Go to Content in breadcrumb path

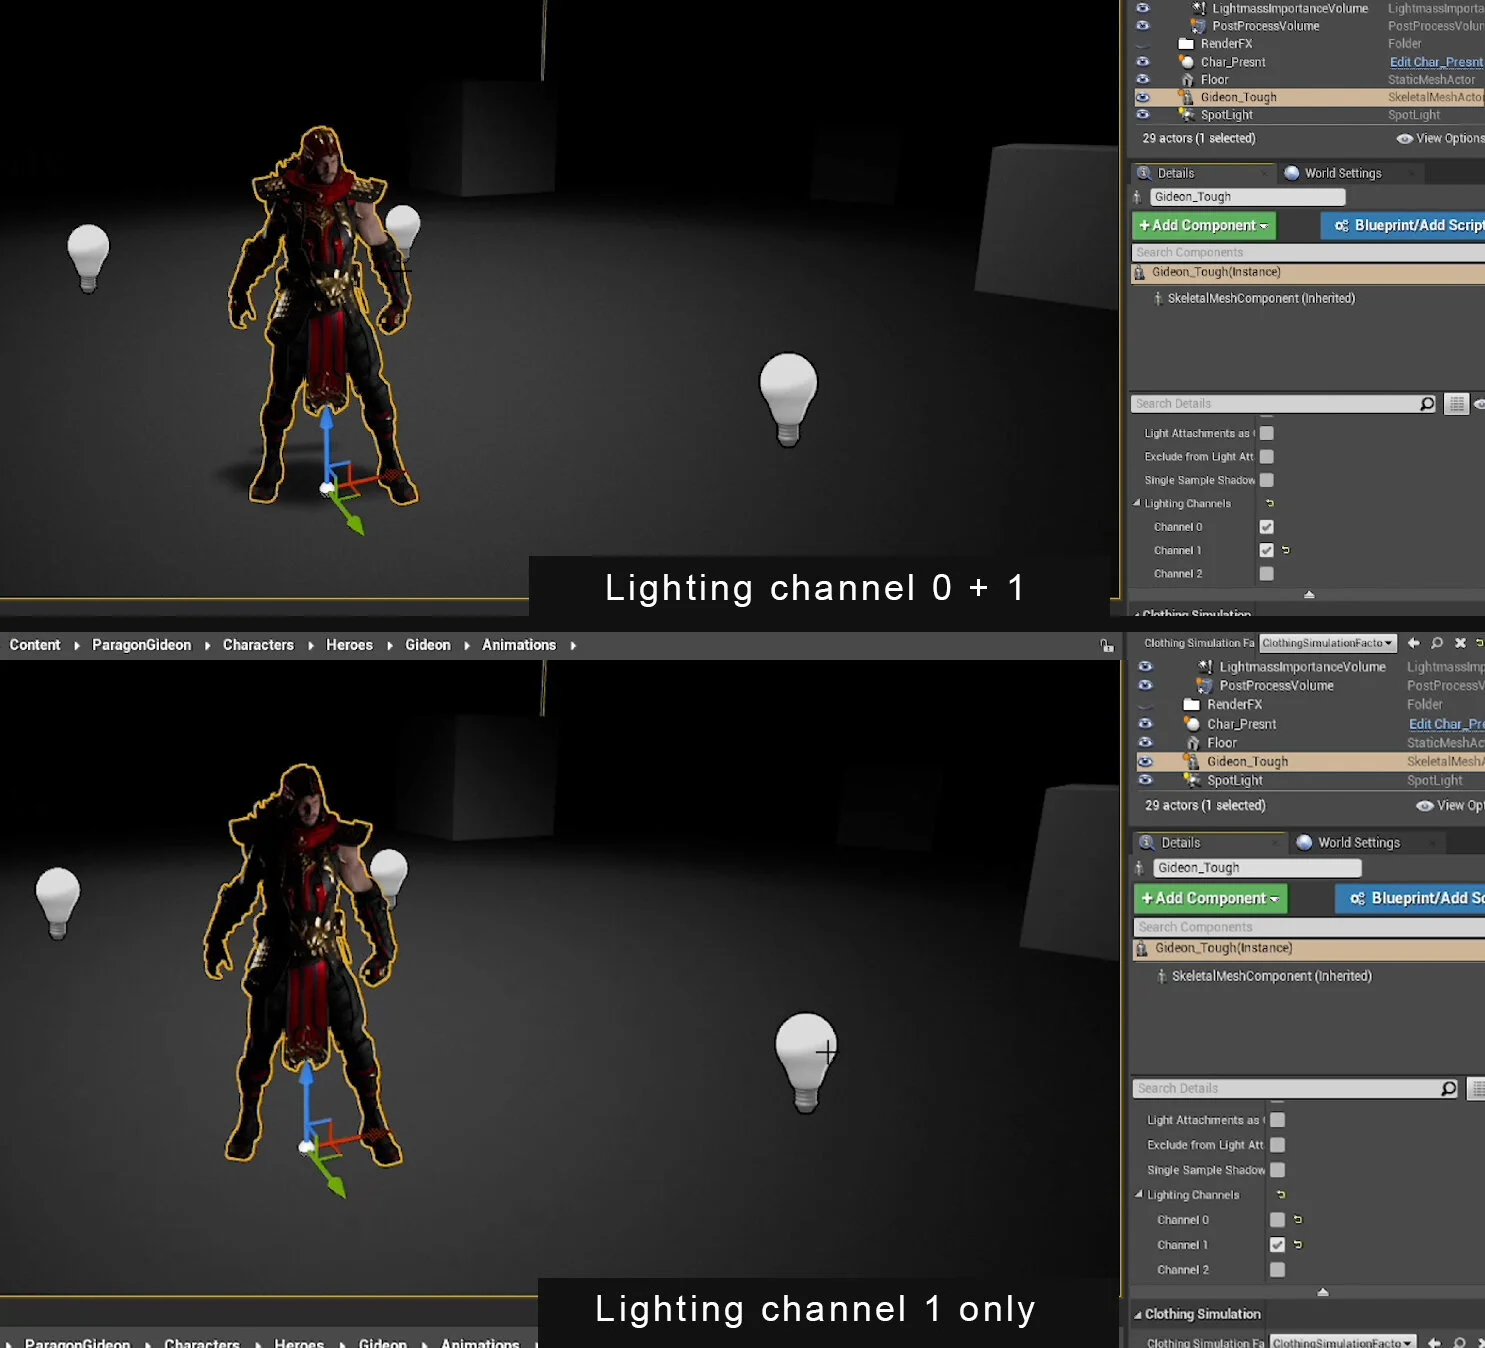click(35, 645)
